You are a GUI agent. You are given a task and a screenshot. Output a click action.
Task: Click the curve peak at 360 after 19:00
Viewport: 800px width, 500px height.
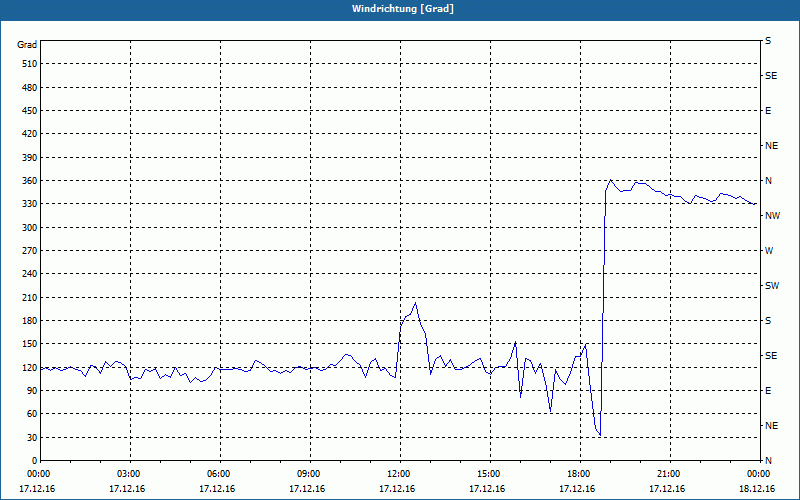pyautogui.click(x=611, y=180)
